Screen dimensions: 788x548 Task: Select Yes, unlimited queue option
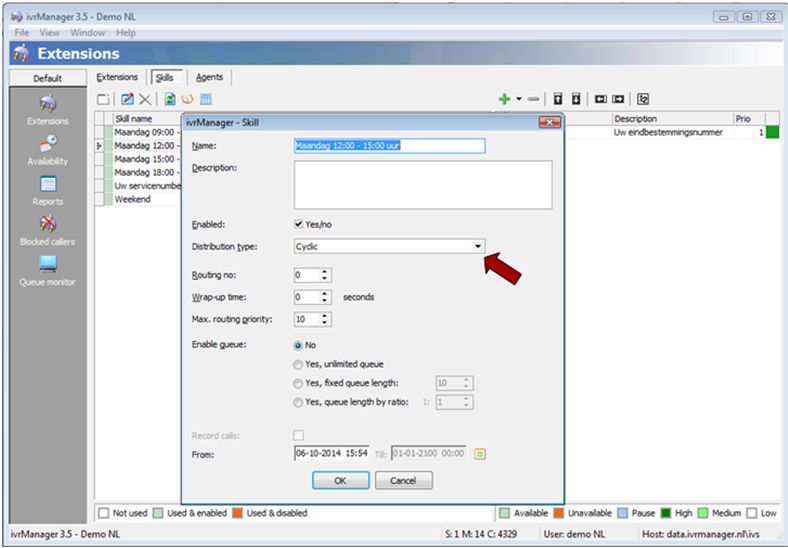point(298,364)
